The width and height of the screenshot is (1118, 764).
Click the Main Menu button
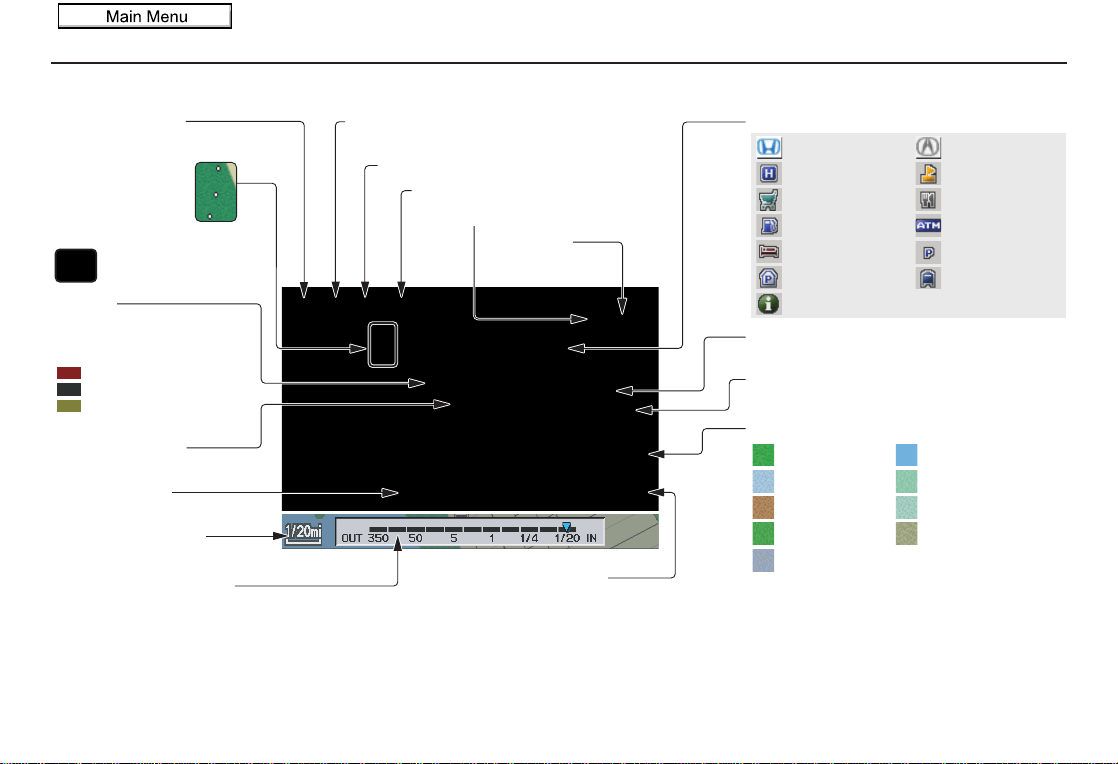tap(145, 16)
